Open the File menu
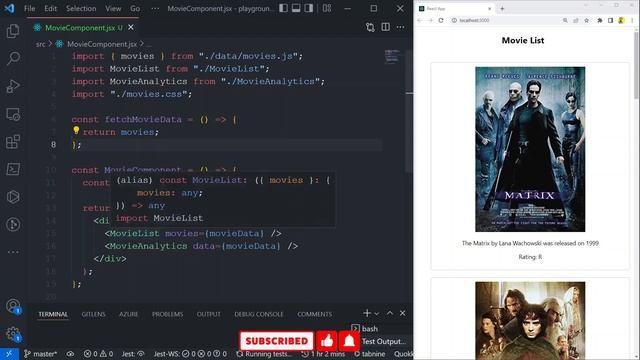The width and height of the screenshot is (640, 360). click(x=29, y=8)
